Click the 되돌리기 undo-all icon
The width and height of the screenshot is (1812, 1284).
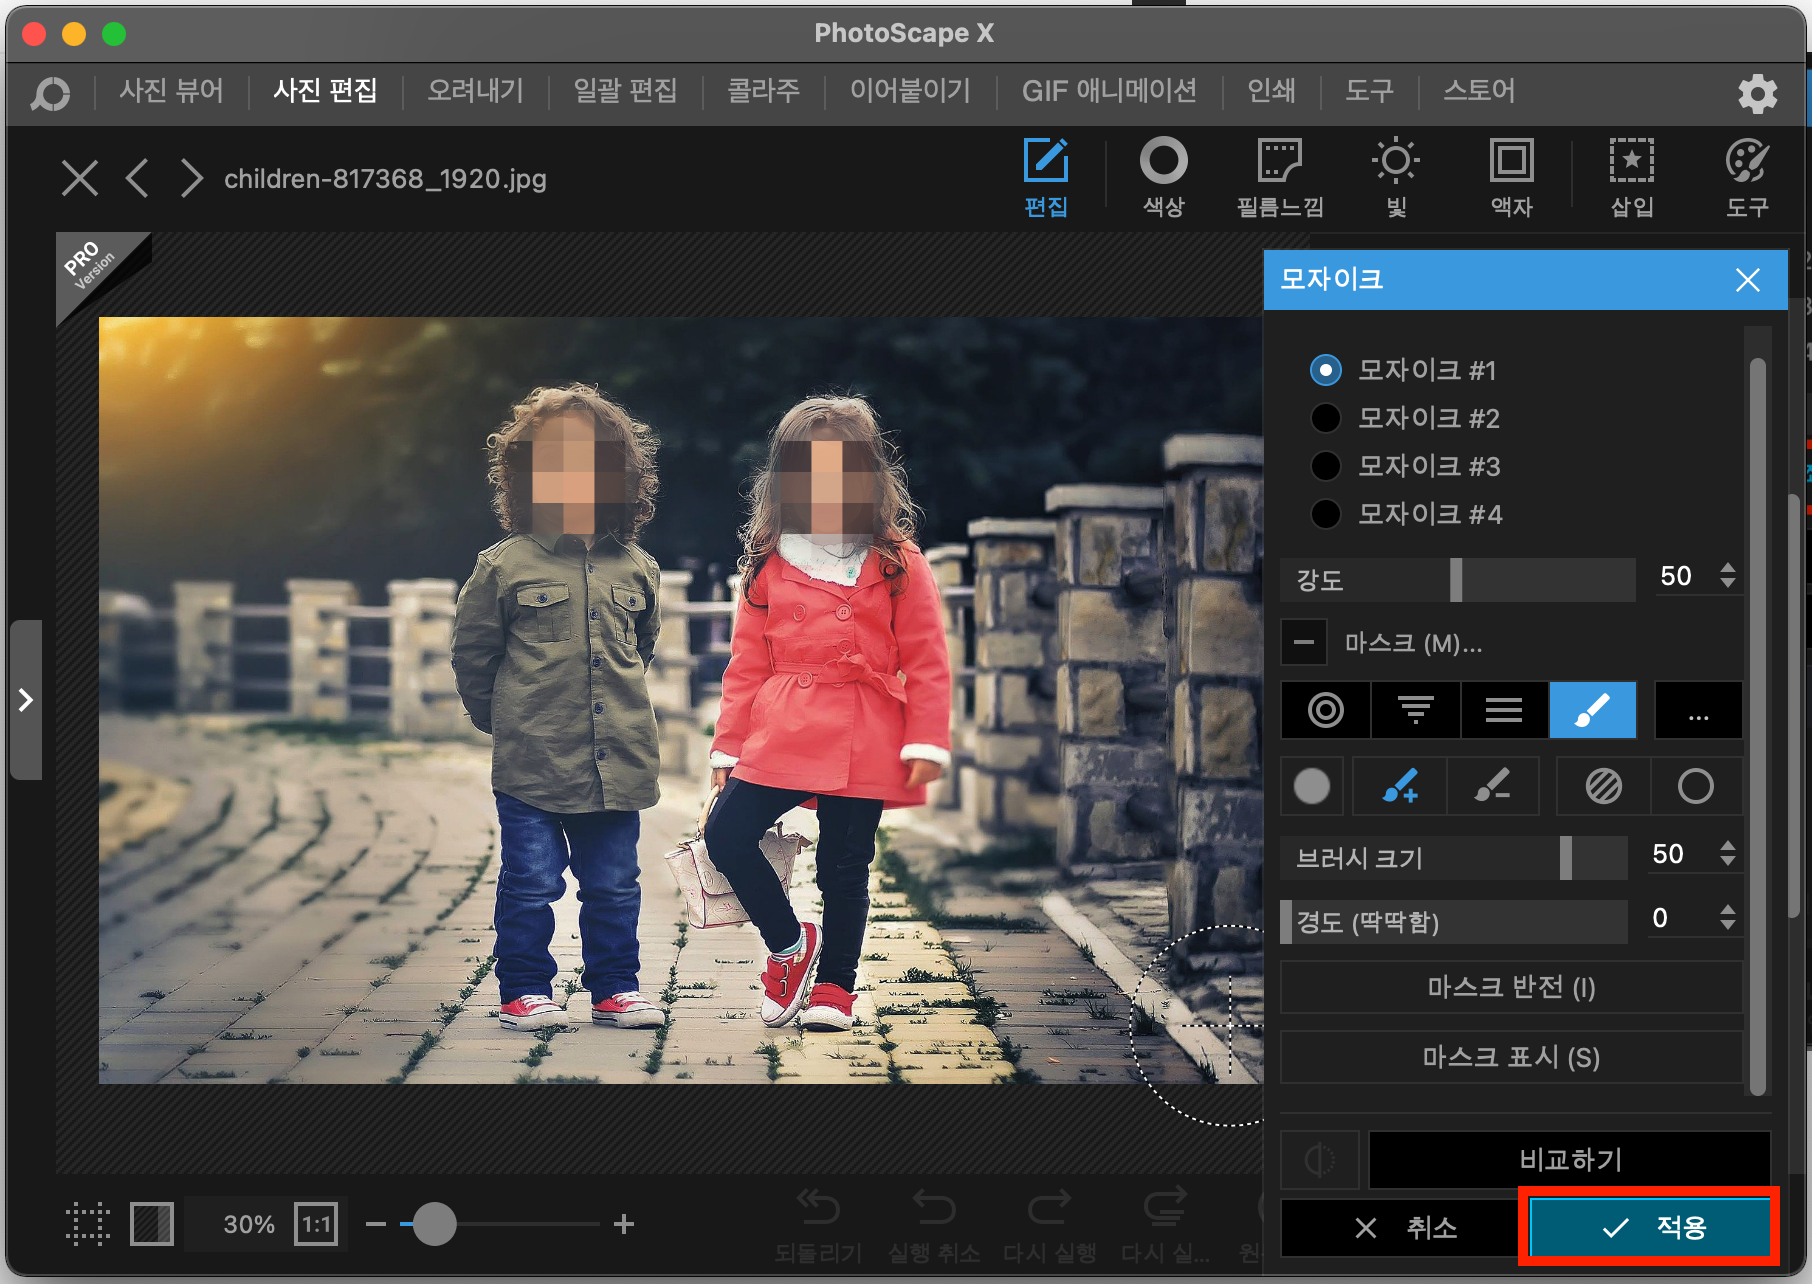[818, 1224]
